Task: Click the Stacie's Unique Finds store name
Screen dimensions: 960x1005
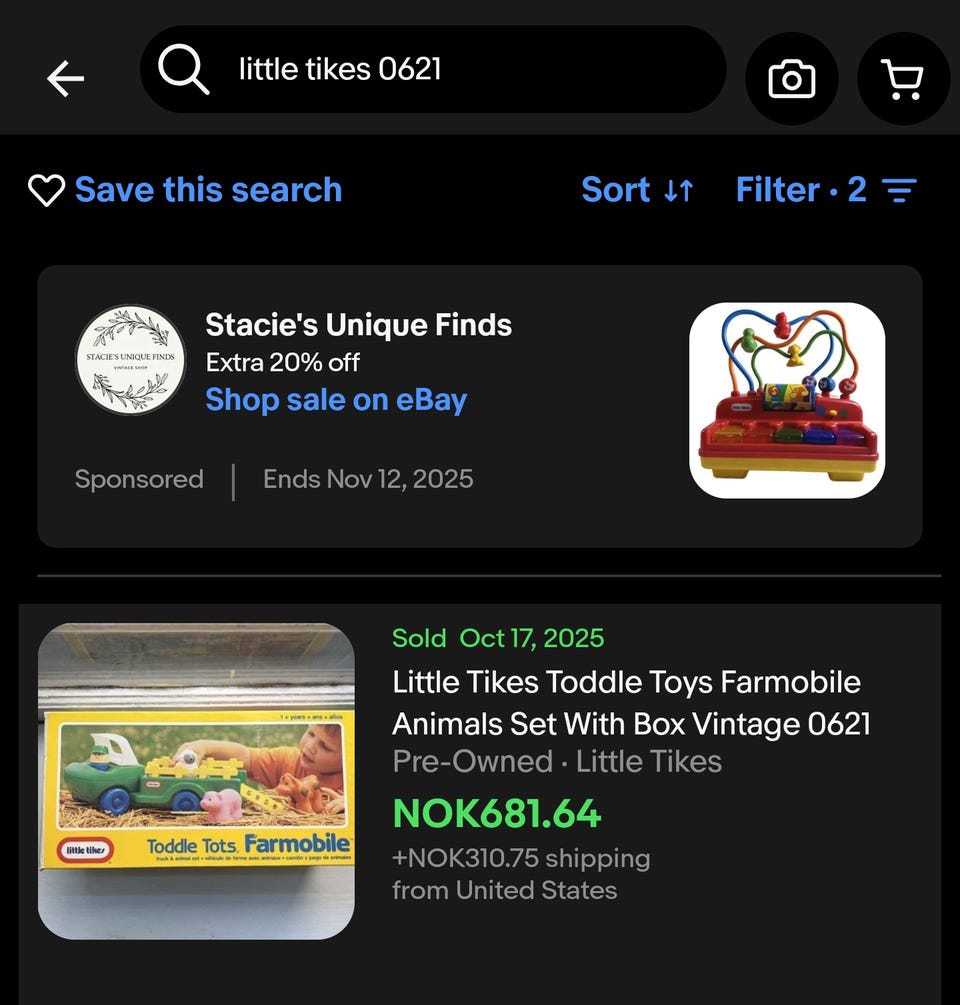Action: click(358, 325)
